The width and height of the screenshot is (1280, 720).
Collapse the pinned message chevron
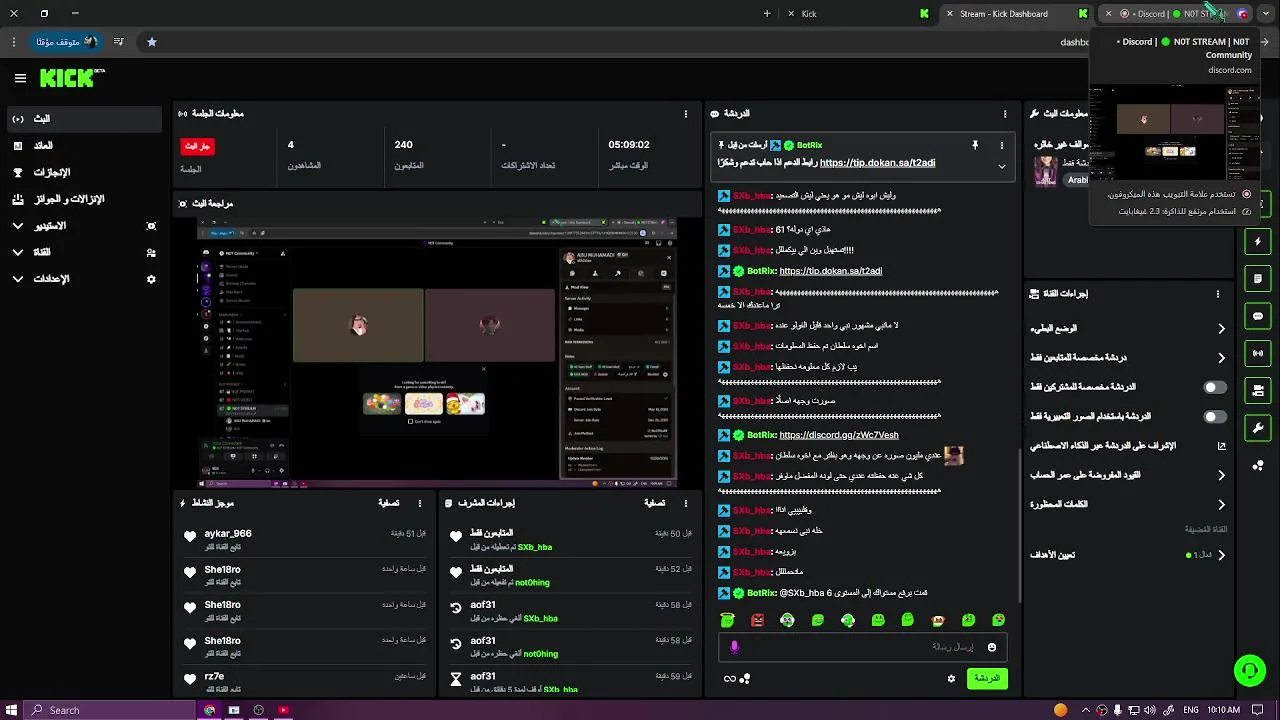[1001, 166]
